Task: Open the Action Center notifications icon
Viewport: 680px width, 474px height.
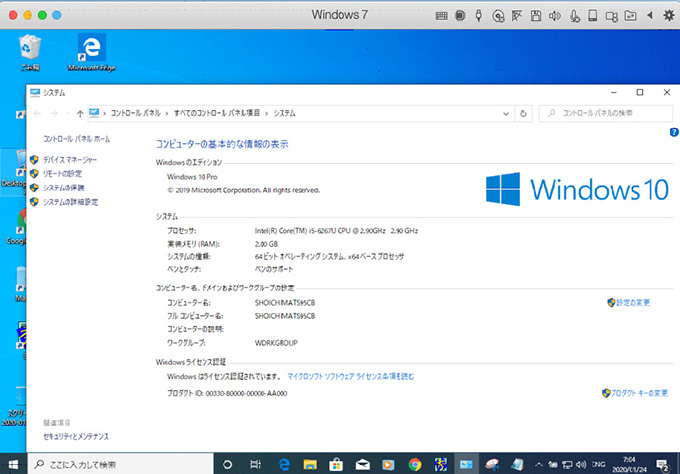Action: pos(663,465)
